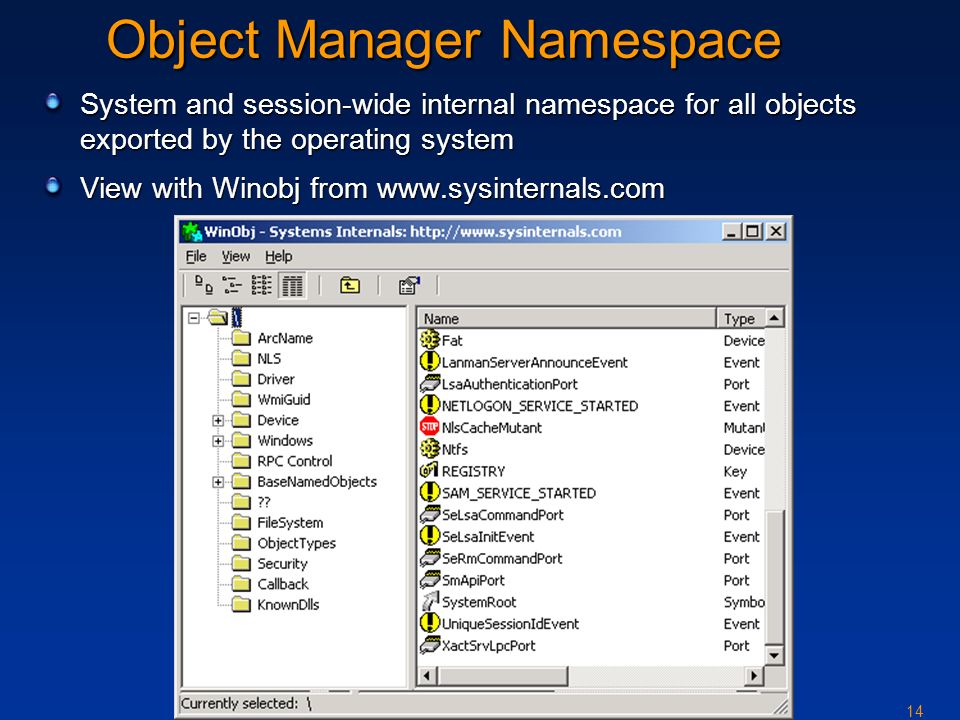Click the Key type cell for REGISTRY

tap(735, 471)
